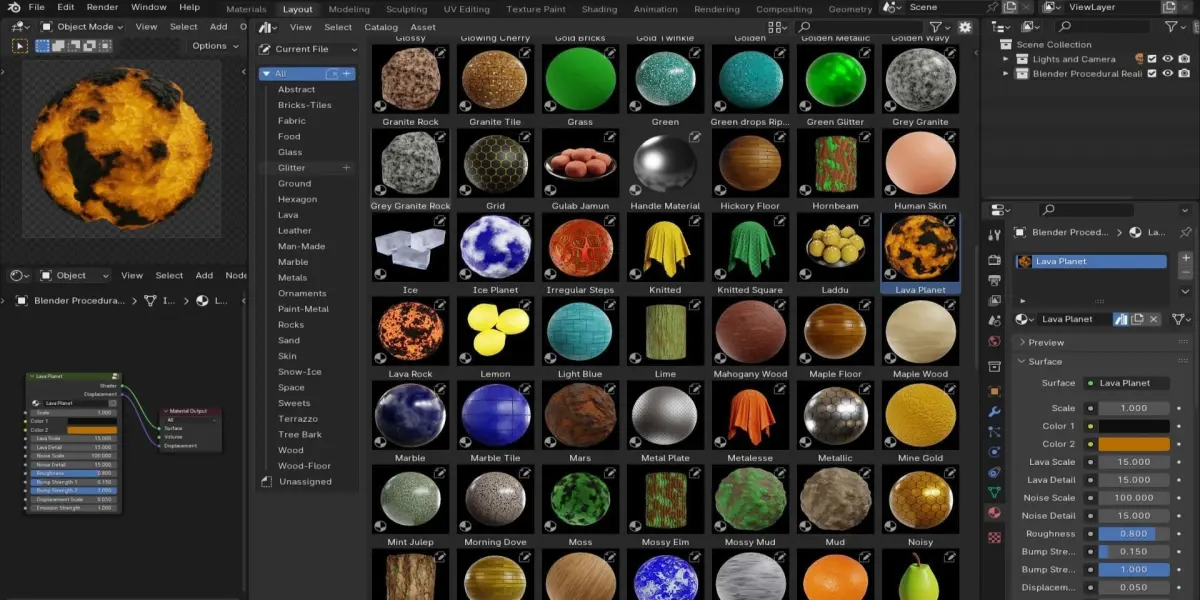The image size is (1200, 600).
Task: Select the Unassigned catalog entry
Action: (x=305, y=481)
